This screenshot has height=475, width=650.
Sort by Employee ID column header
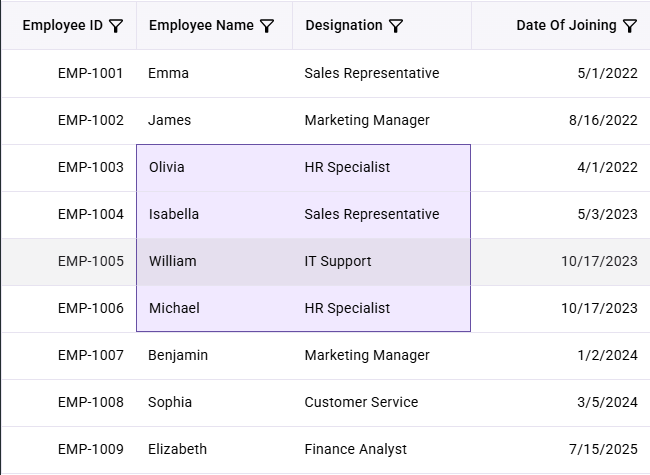tap(63, 25)
